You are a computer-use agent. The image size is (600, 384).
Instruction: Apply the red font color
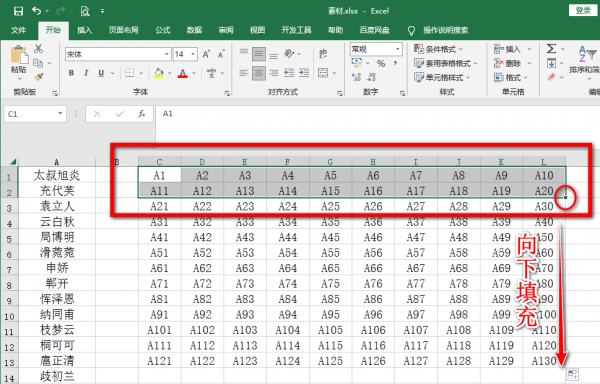pos(183,73)
